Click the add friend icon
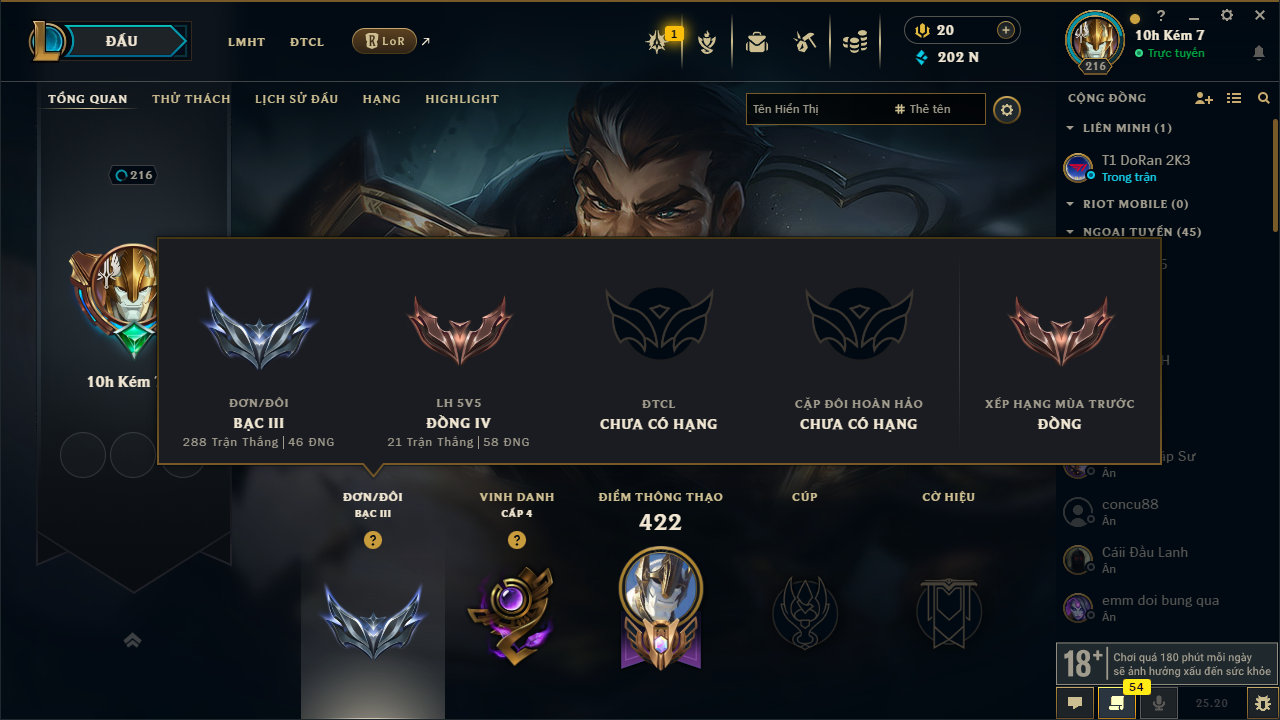This screenshot has width=1280, height=720. [1204, 98]
